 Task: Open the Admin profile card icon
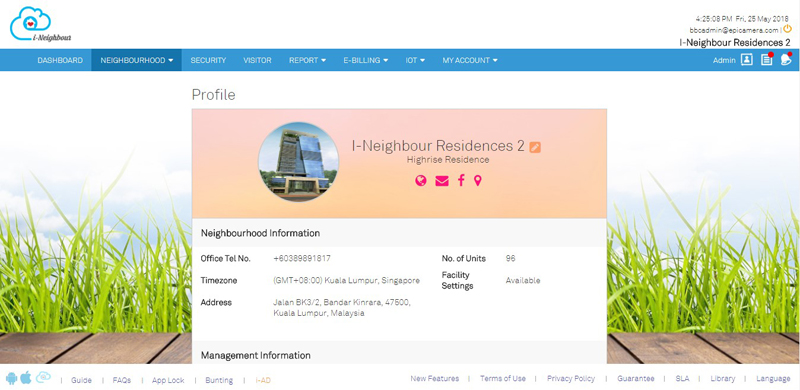746,60
